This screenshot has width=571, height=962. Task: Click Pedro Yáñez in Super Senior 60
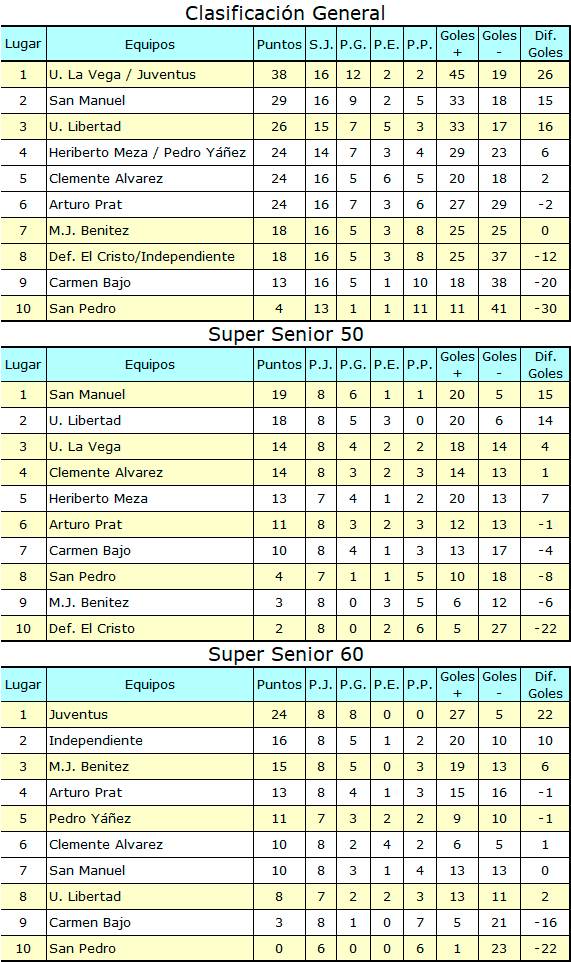(90, 818)
